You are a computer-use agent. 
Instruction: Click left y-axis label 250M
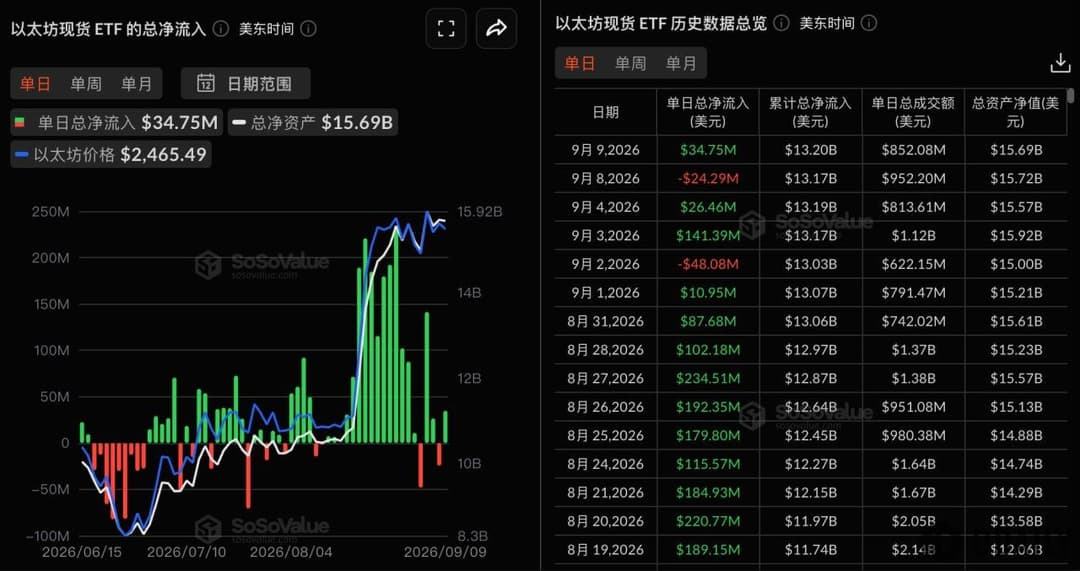pyautogui.click(x=51, y=211)
